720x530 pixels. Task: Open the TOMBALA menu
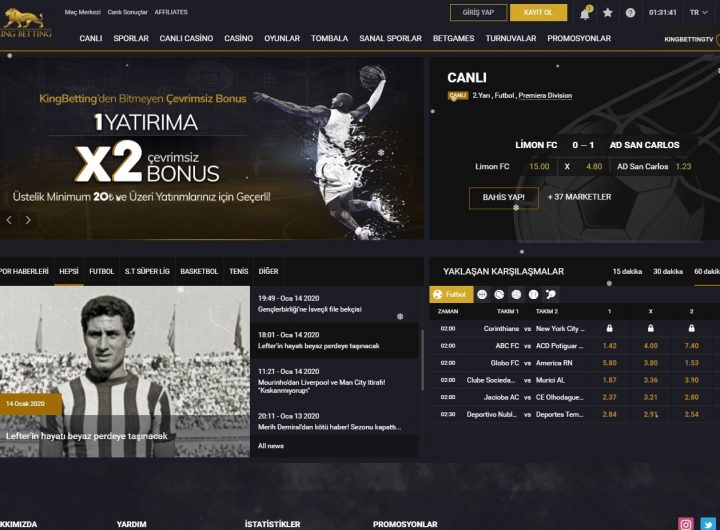[329, 39]
